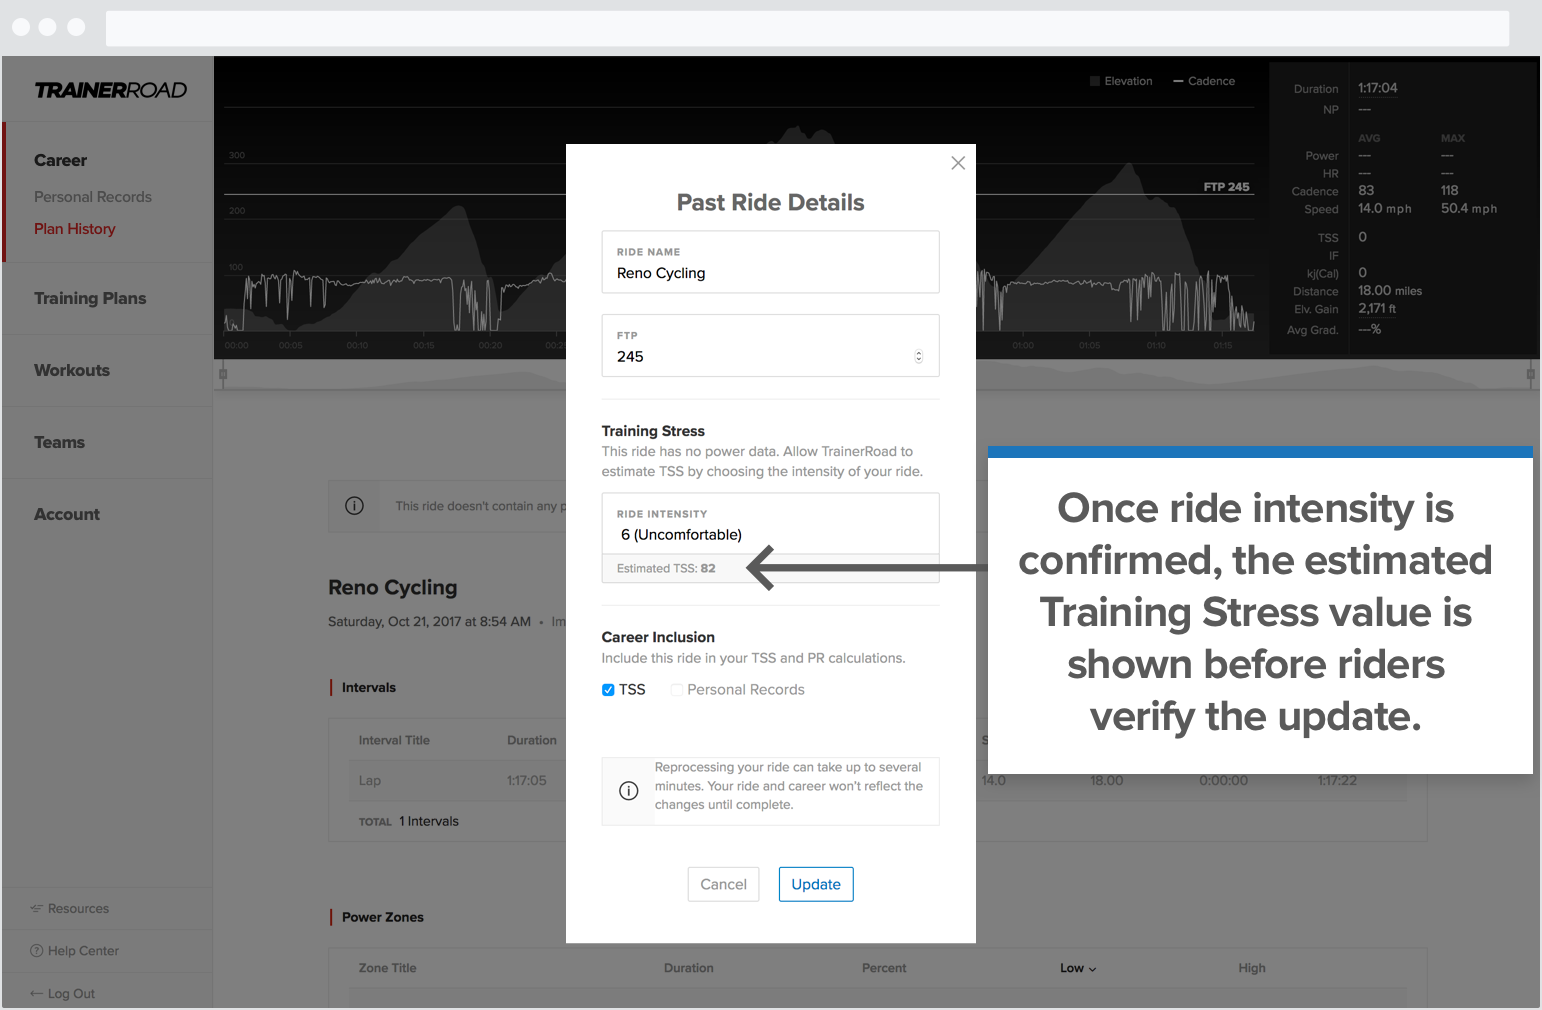Open the Resources link
Image resolution: width=1542 pixels, height=1010 pixels.
(78, 909)
